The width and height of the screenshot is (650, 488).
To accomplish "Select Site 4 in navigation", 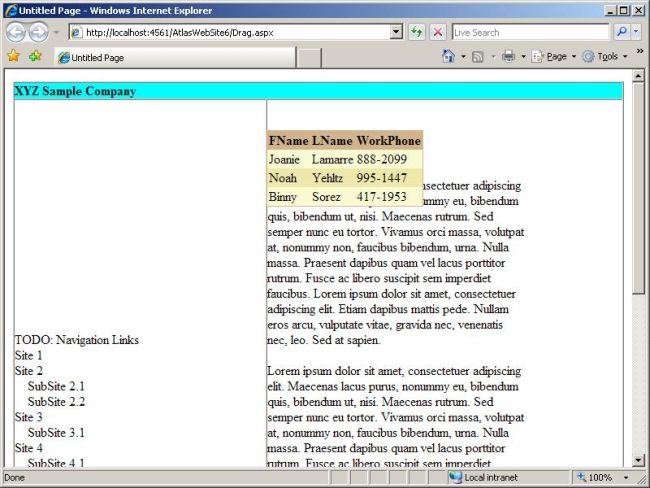I will coord(29,448).
